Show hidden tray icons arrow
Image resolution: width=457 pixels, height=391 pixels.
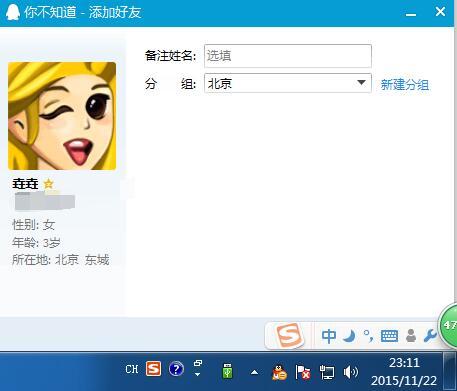(254, 372)
